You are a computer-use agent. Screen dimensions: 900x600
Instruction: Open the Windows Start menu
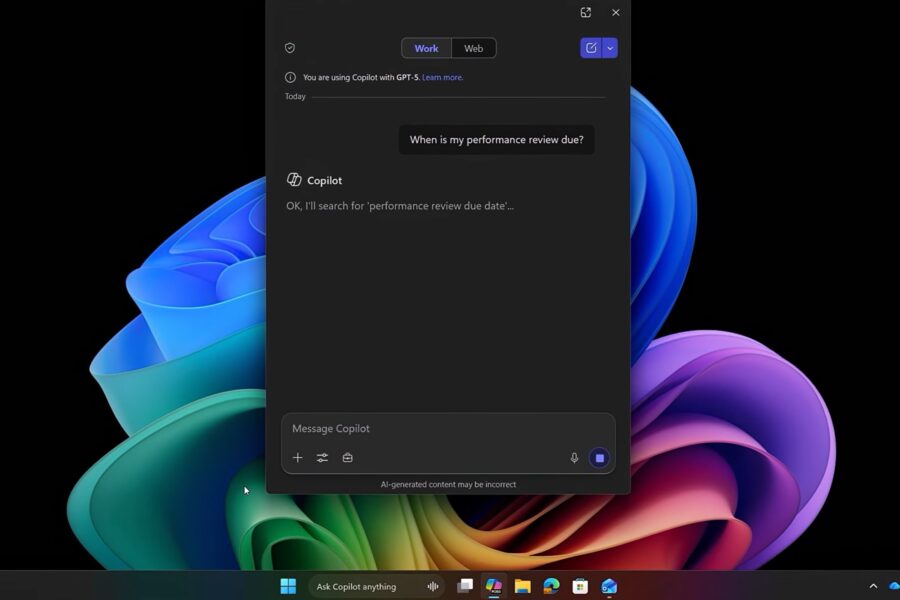coord(288,586)
